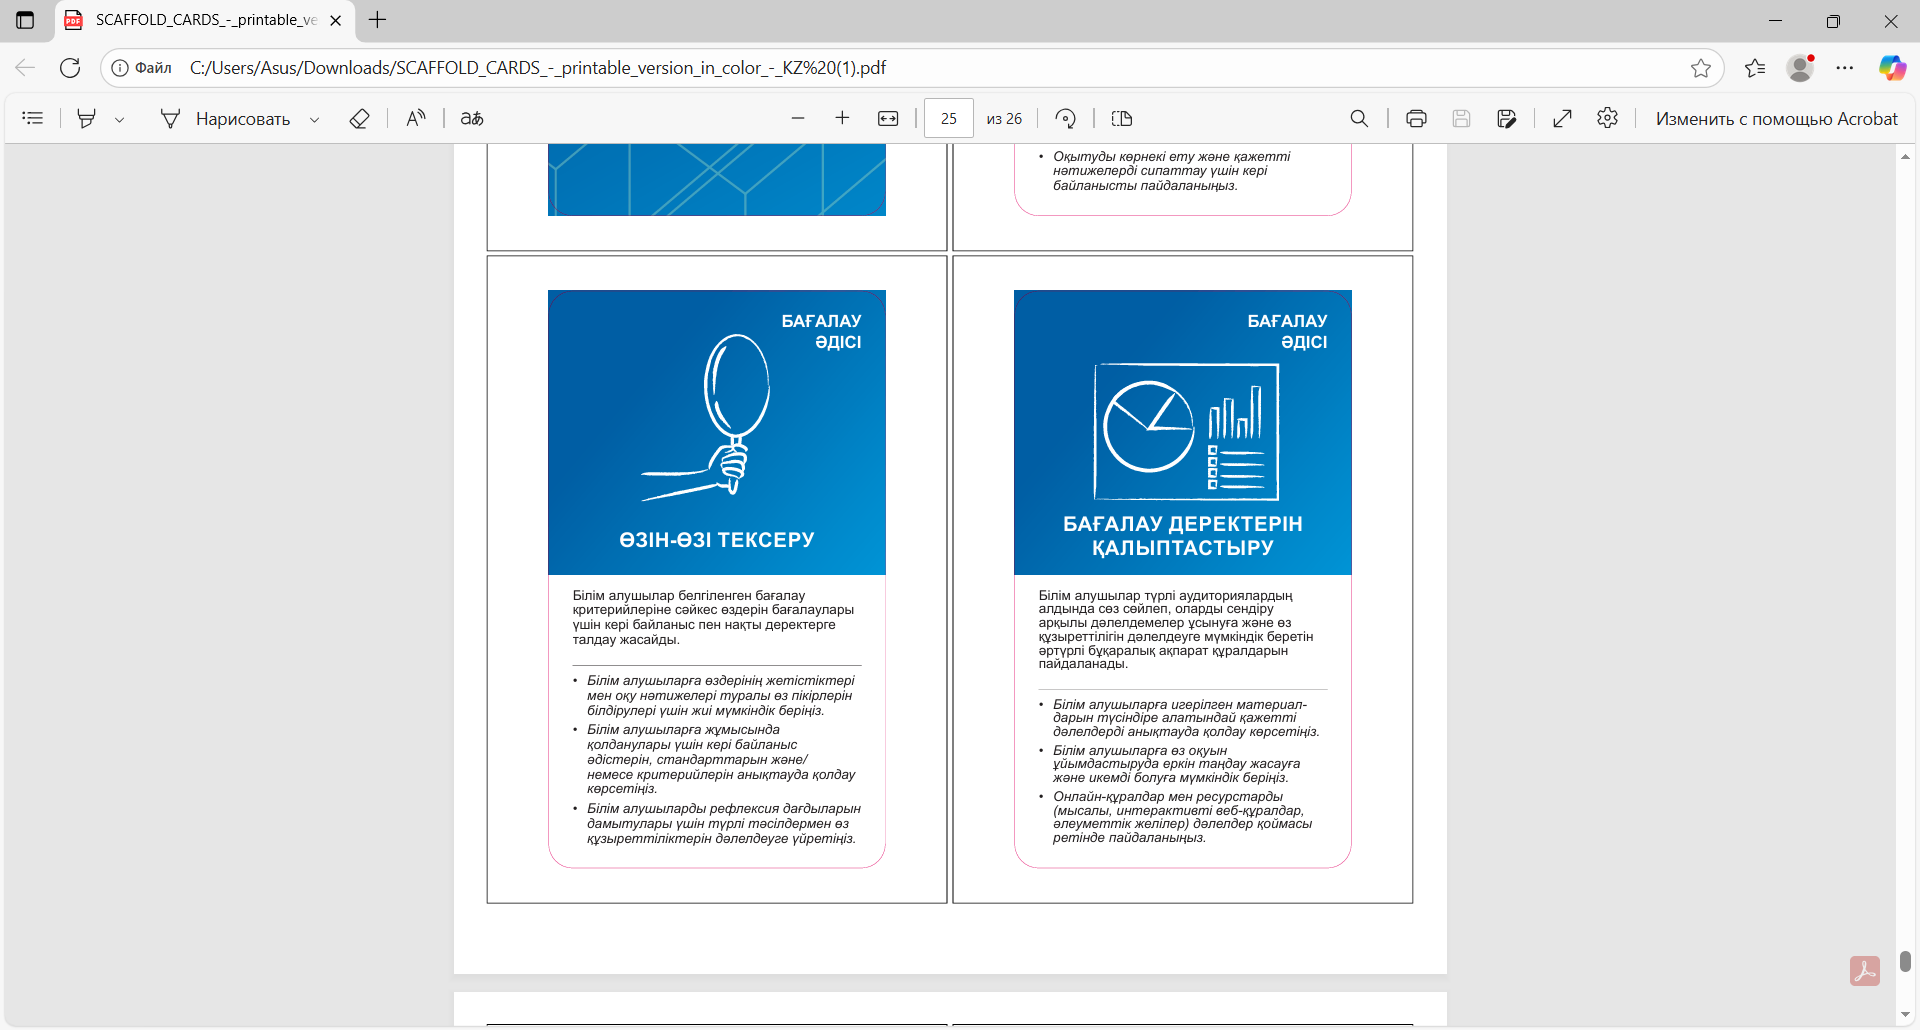Click the page number field showing 25
Image resolution: width=1920 pixels, height=1030 pixels.
(949, 119)
